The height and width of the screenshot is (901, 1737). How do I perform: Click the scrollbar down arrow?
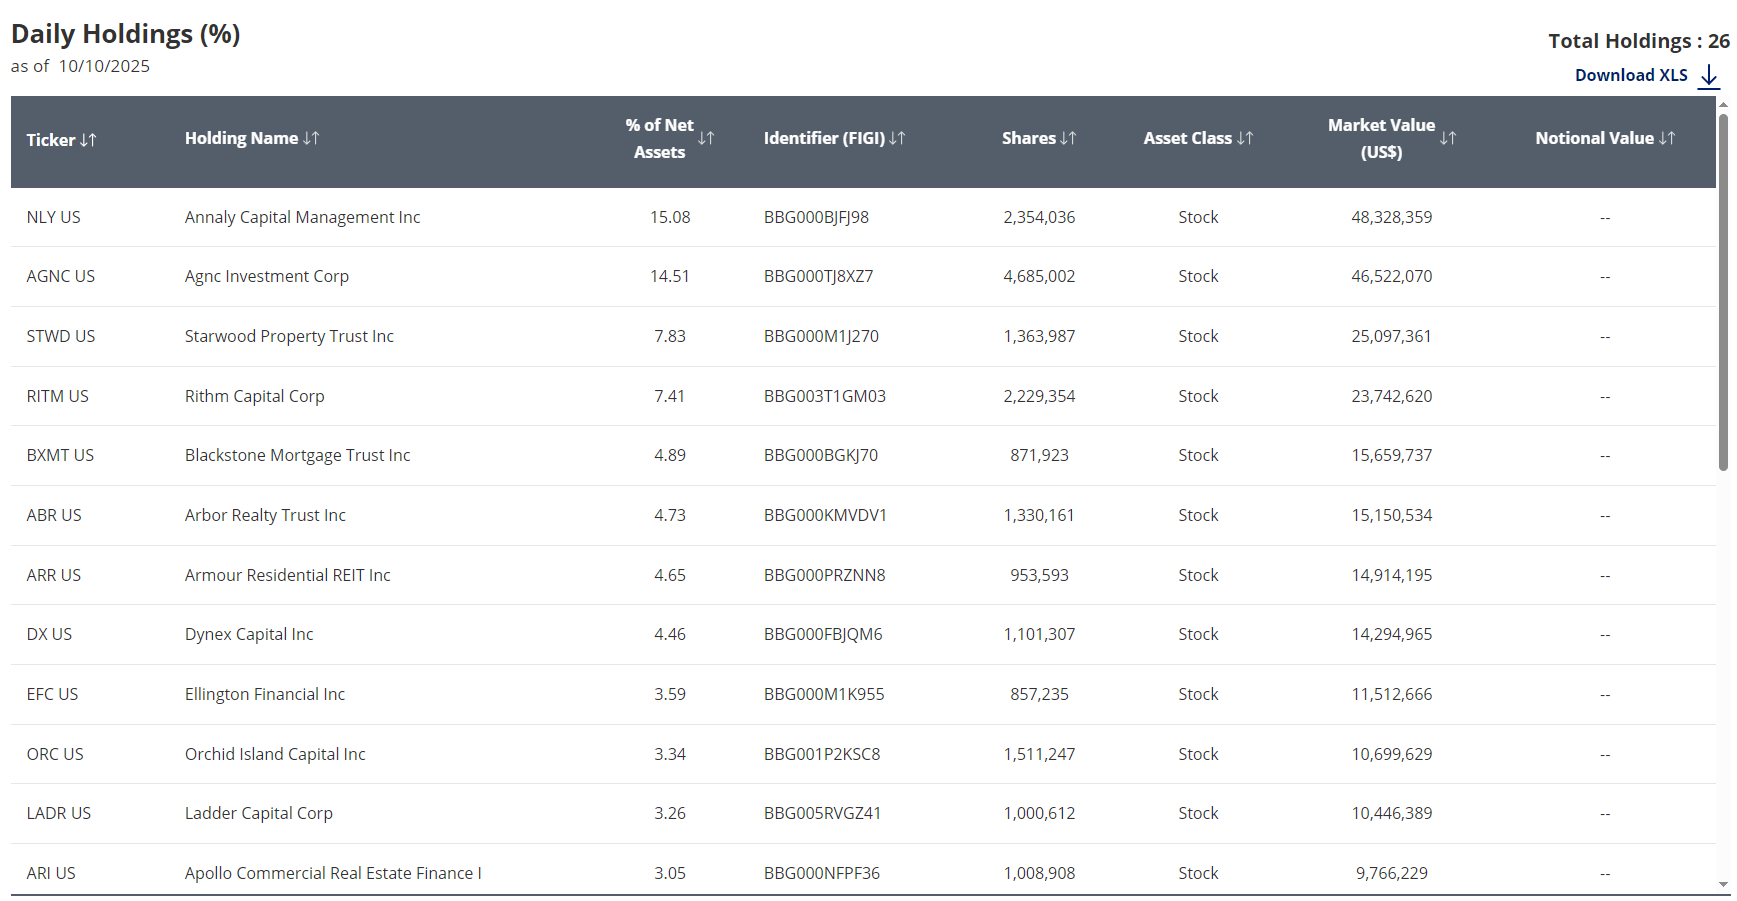[1723, 884]
